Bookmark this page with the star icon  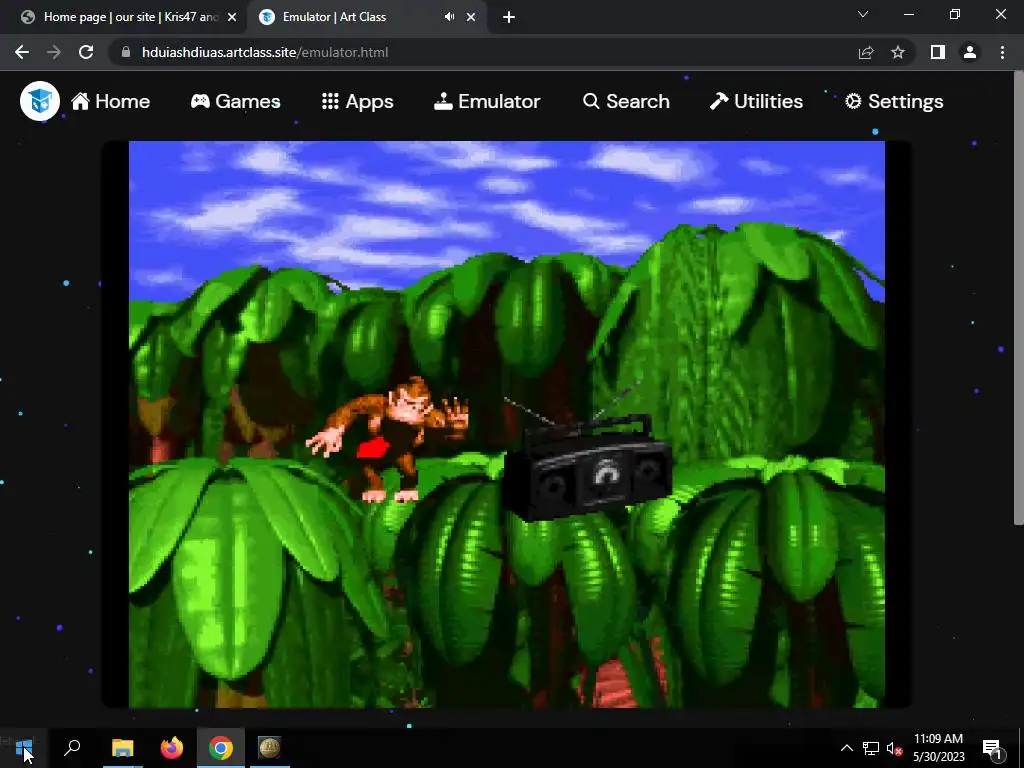[898, 52]
